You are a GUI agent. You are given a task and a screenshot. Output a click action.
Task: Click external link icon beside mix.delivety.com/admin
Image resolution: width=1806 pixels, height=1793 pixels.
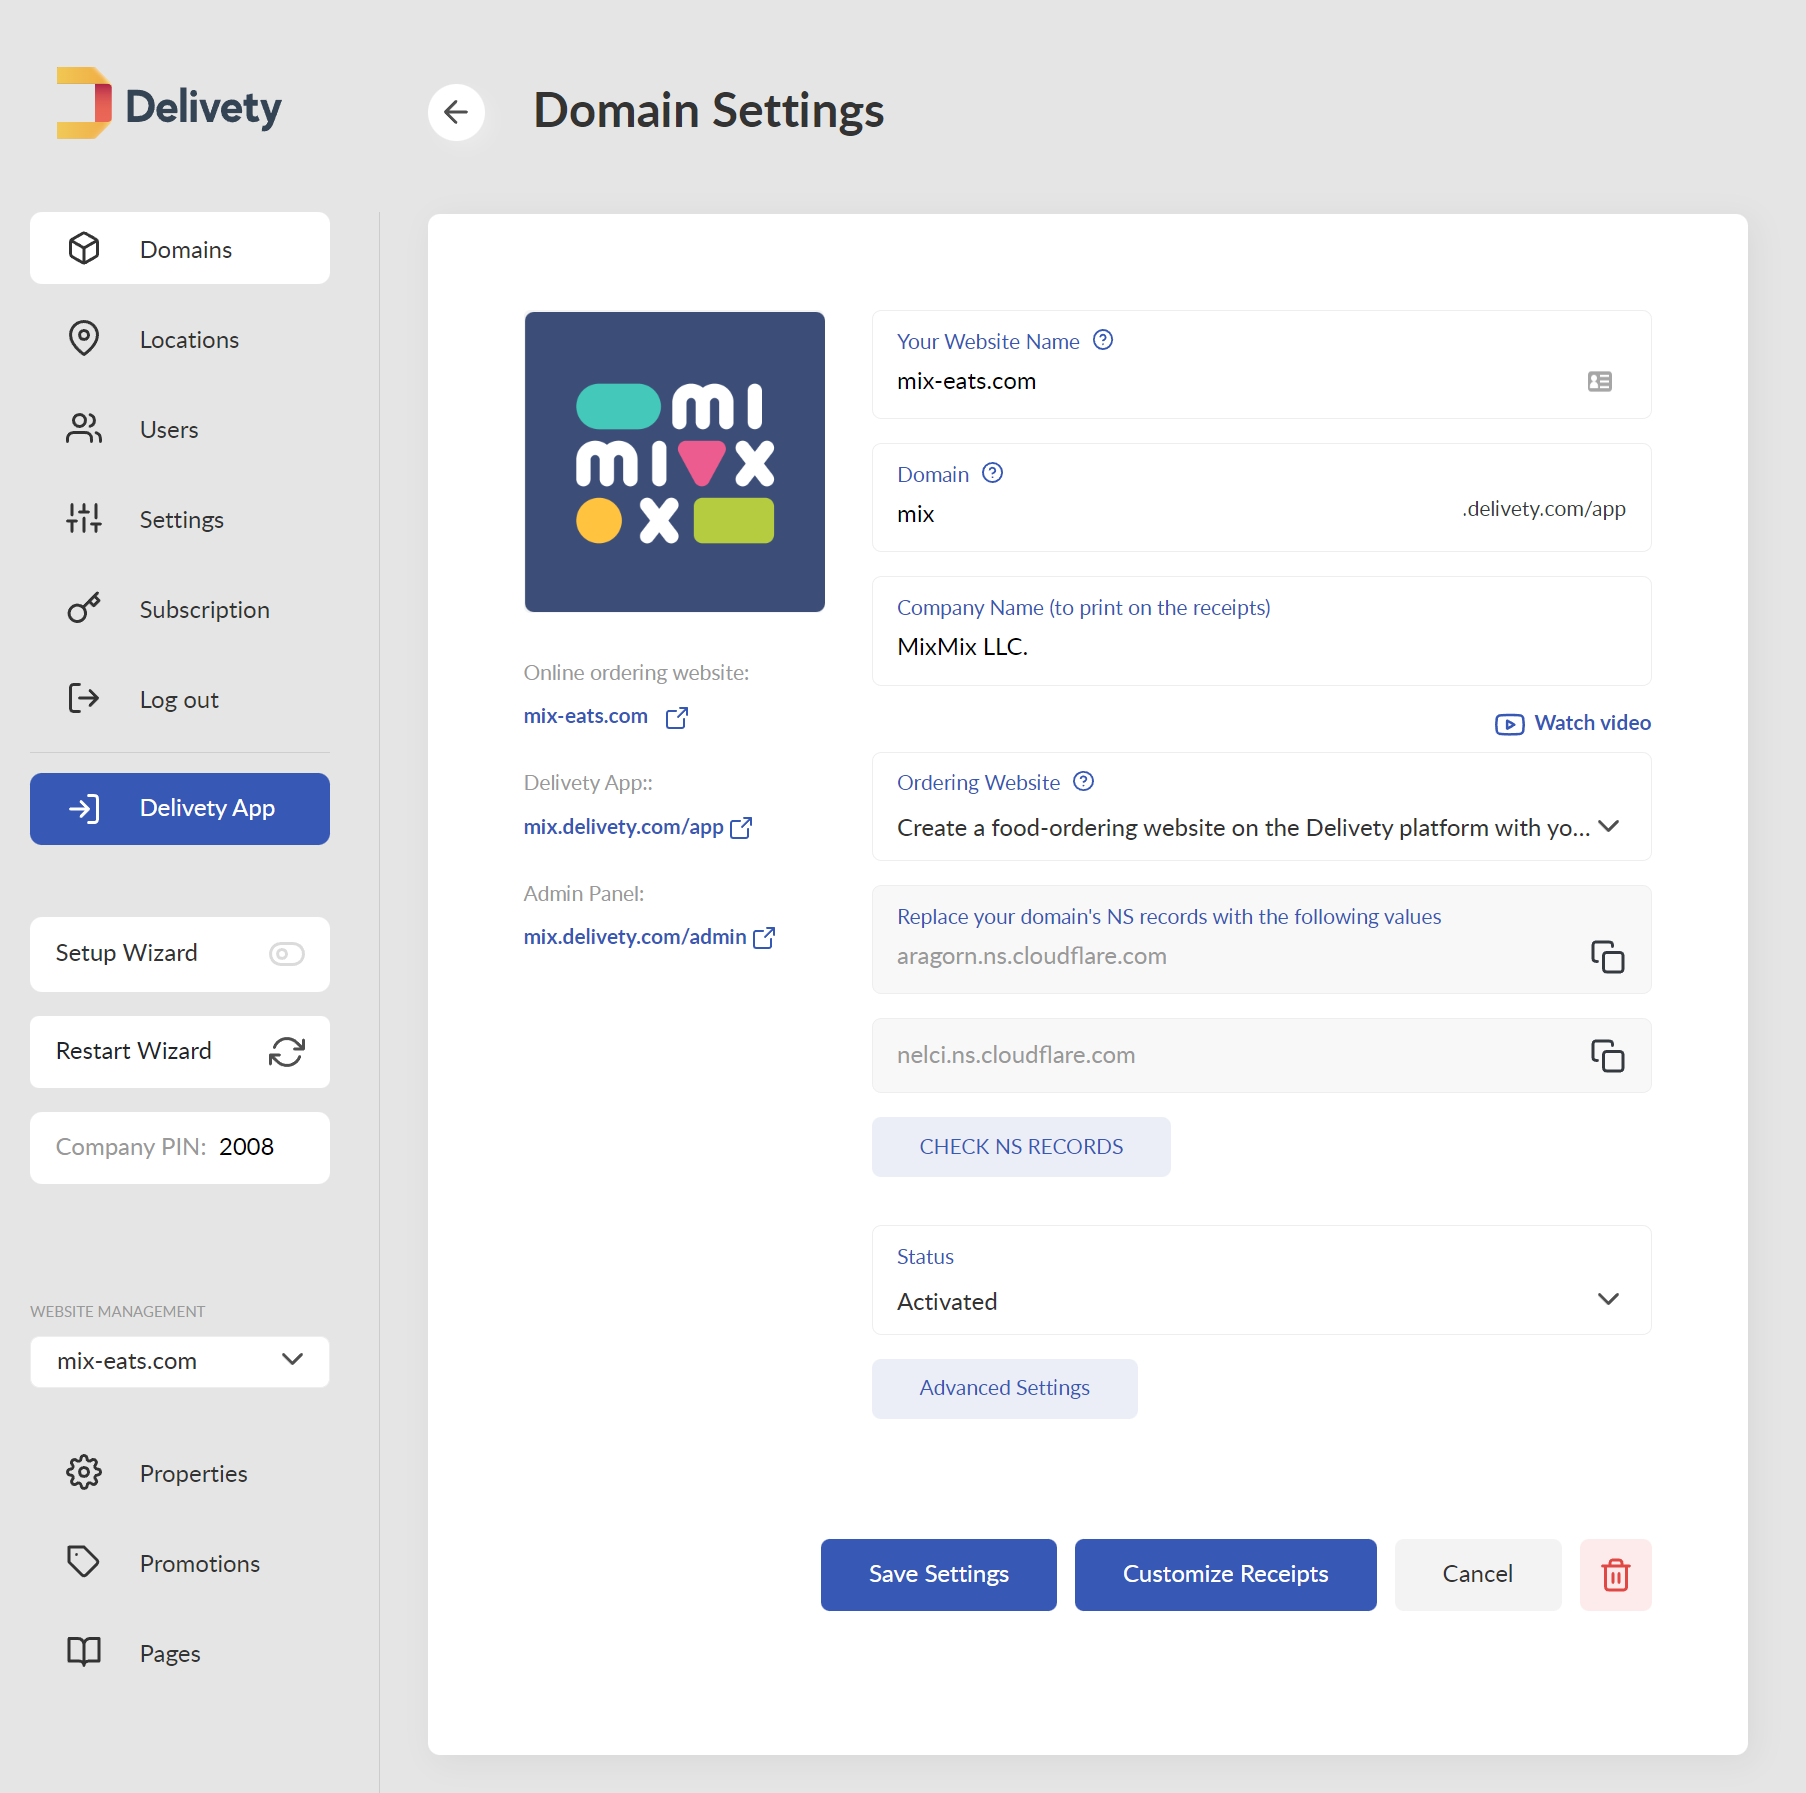[764, 938]
